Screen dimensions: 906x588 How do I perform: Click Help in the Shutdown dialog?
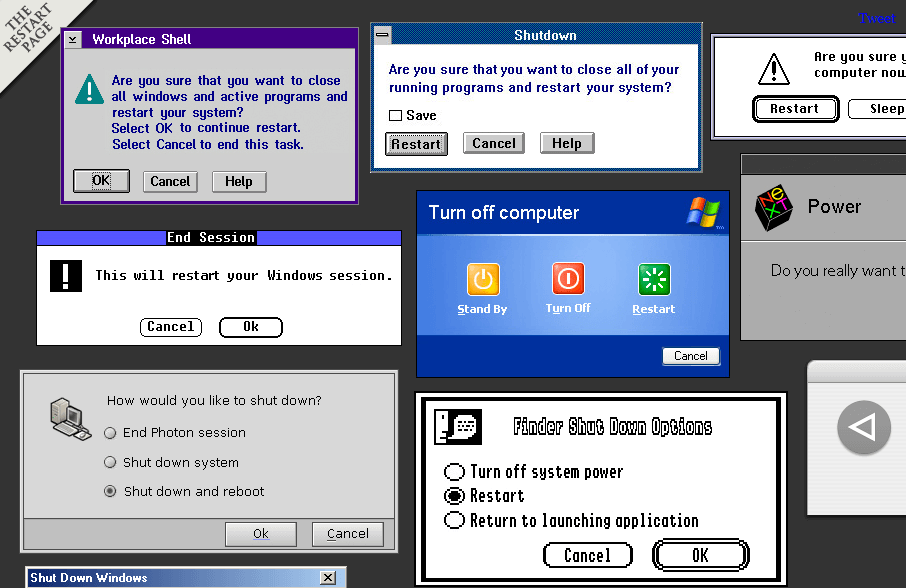pos(567,143)
